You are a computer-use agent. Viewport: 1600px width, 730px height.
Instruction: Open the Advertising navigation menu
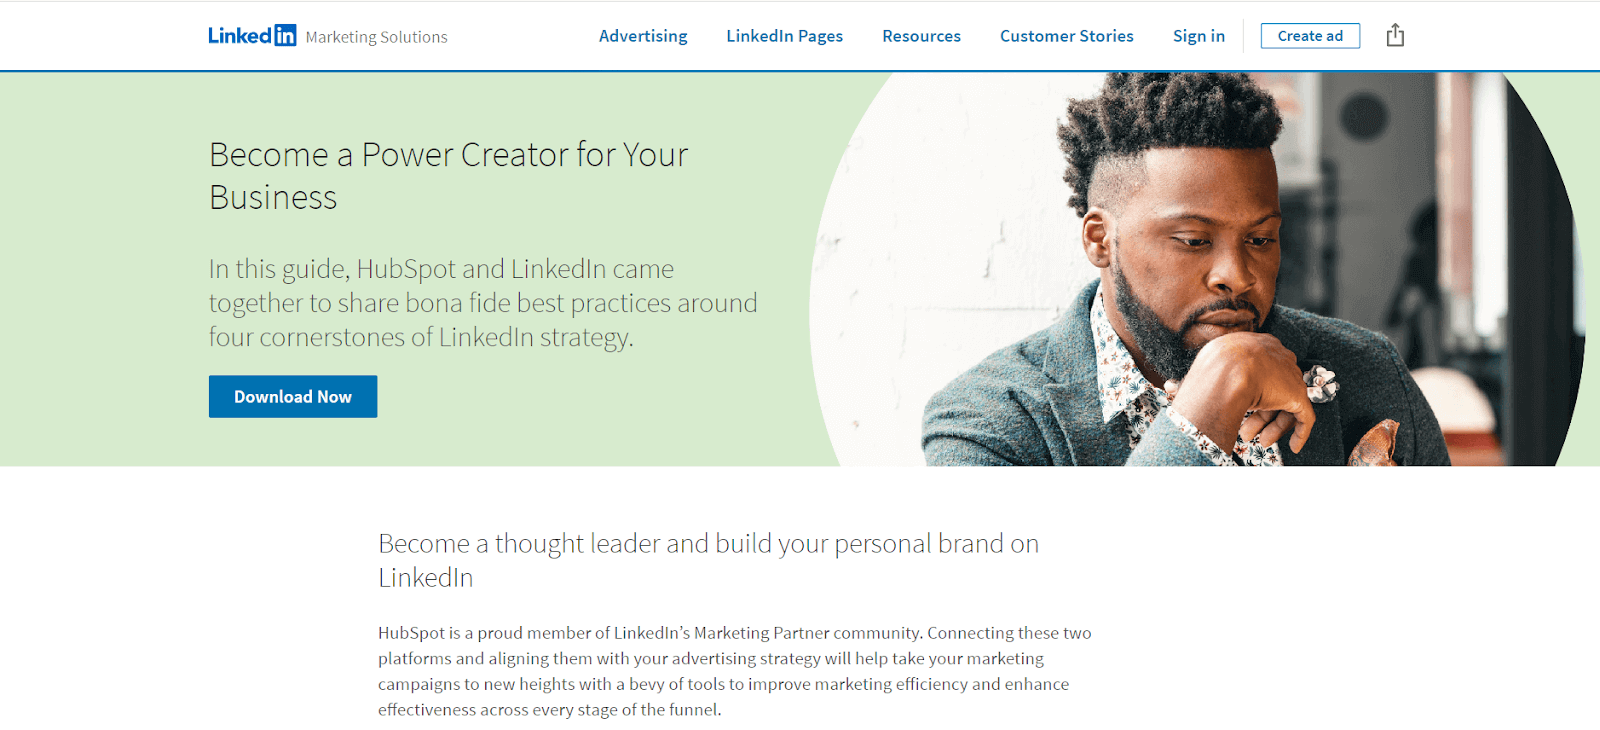643,35
